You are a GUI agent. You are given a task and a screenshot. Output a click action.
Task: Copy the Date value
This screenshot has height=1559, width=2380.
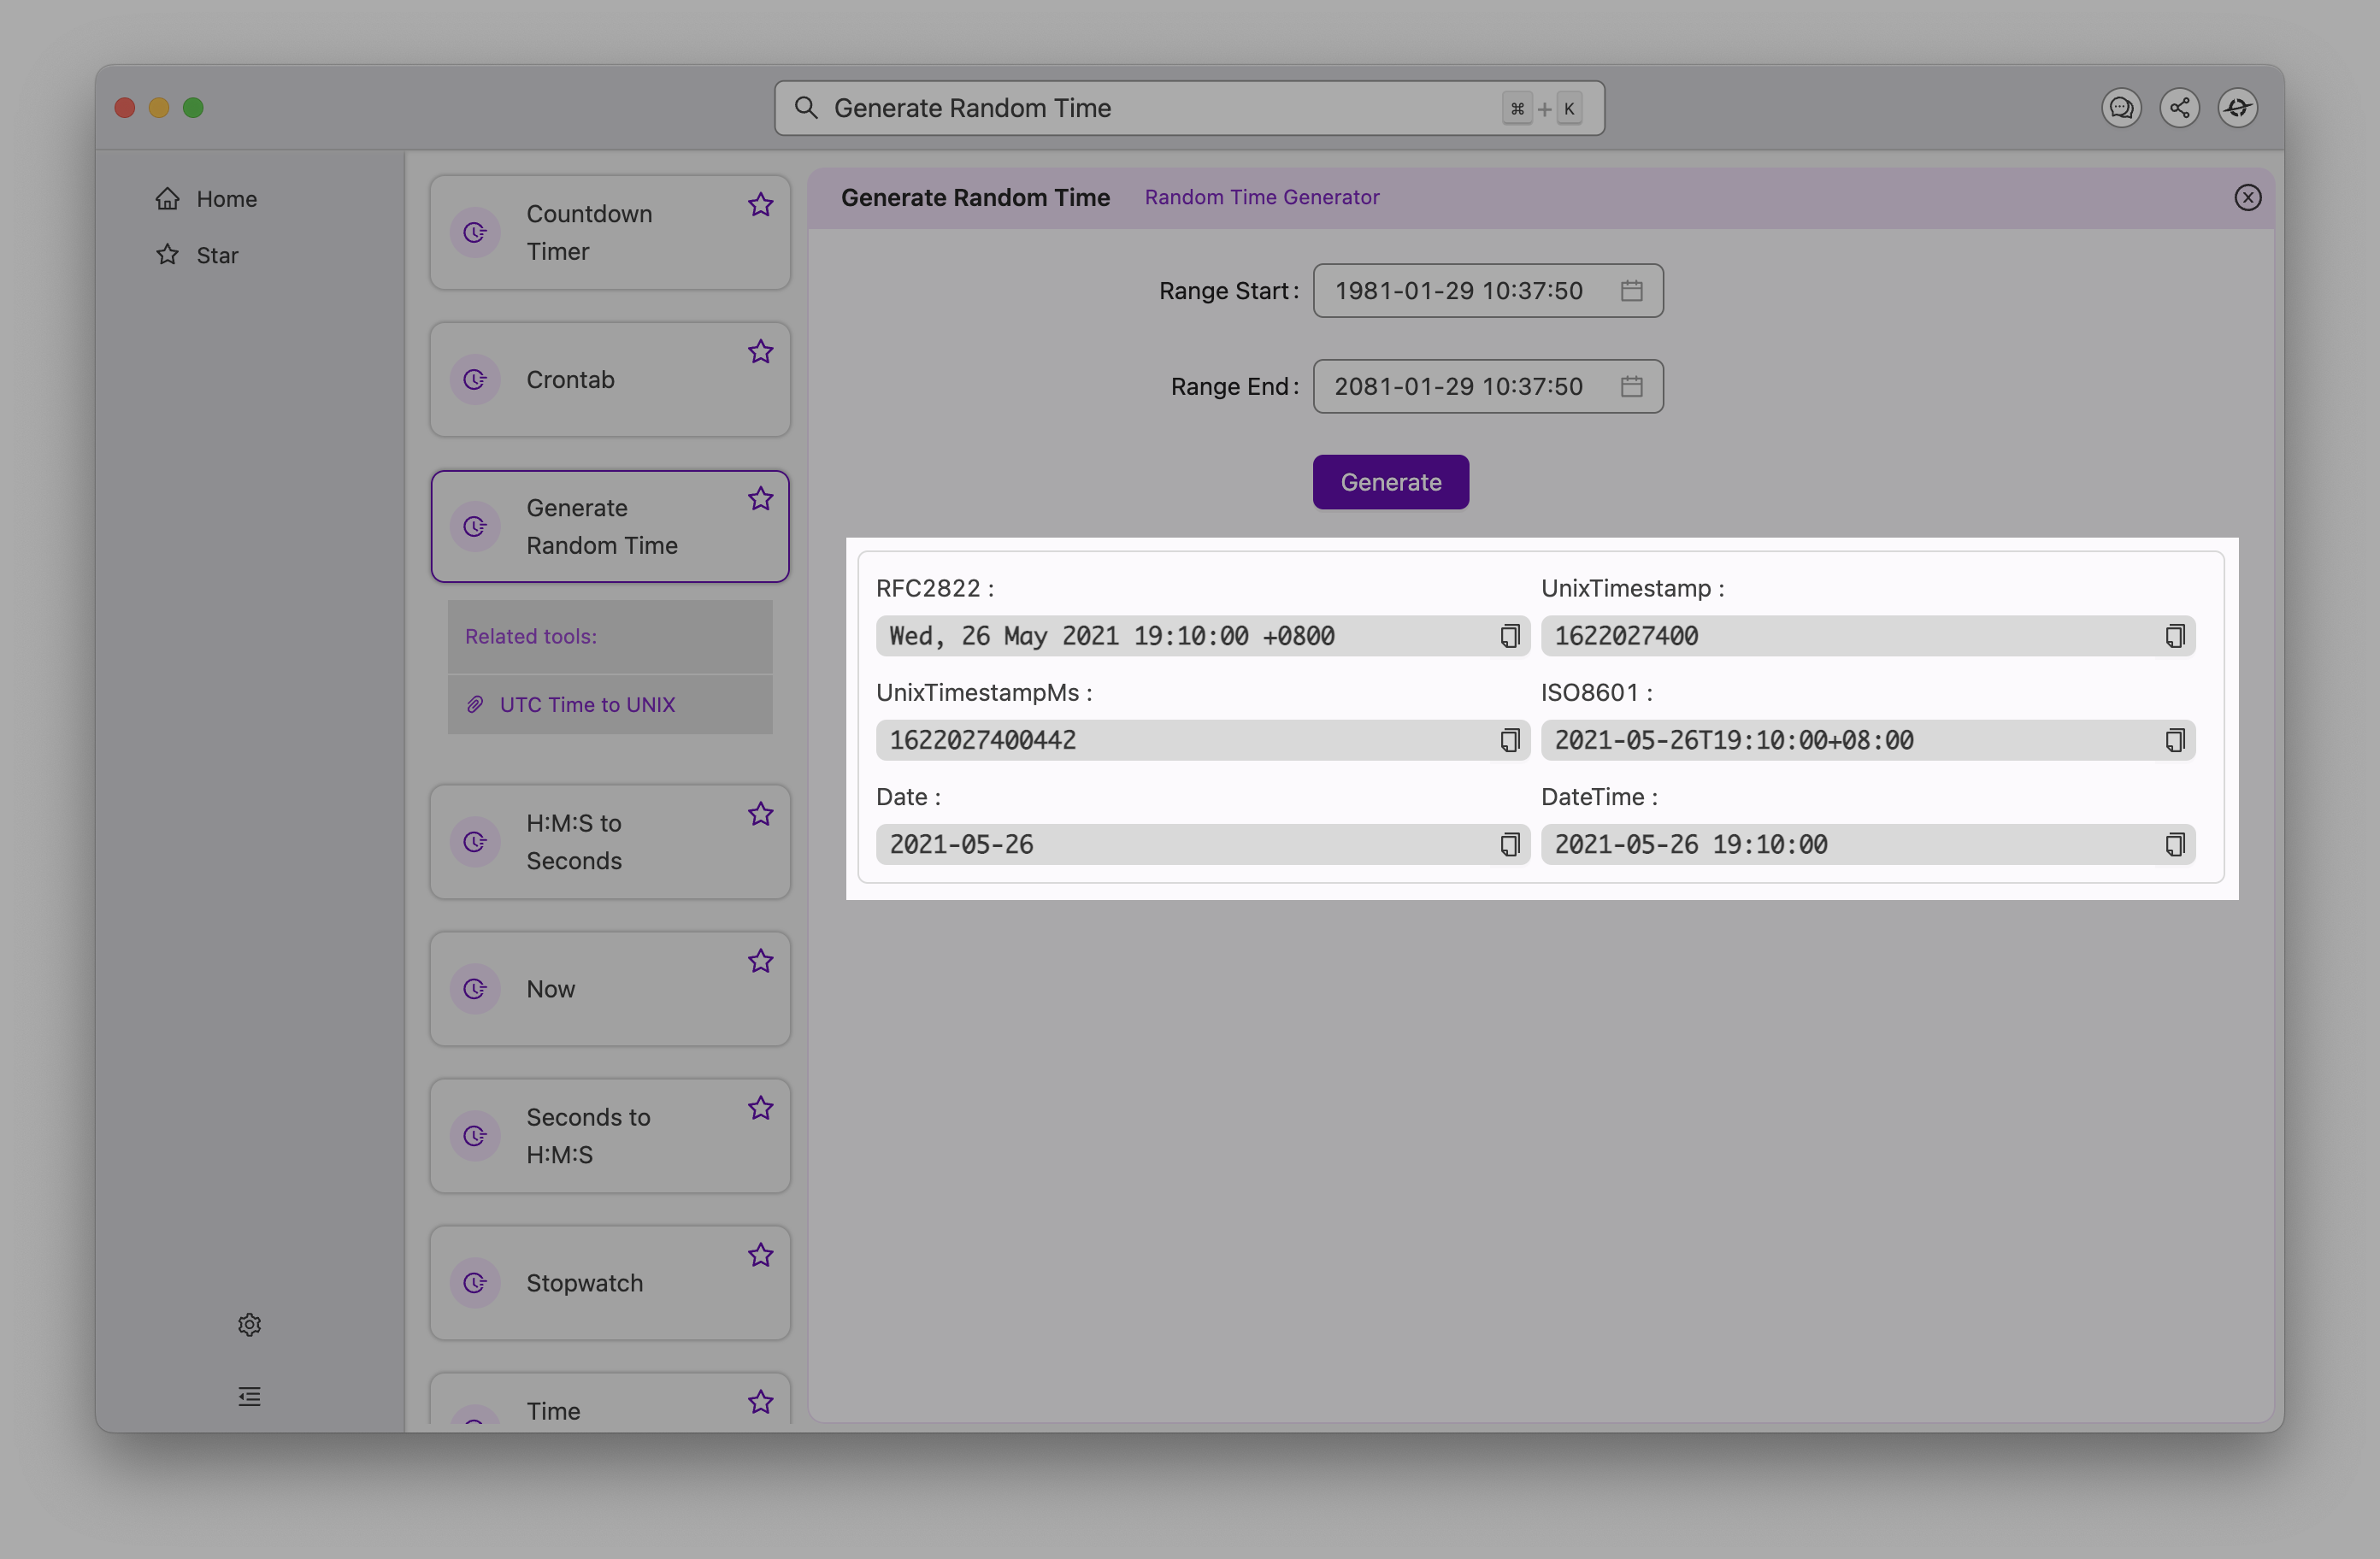(1510, 845)
